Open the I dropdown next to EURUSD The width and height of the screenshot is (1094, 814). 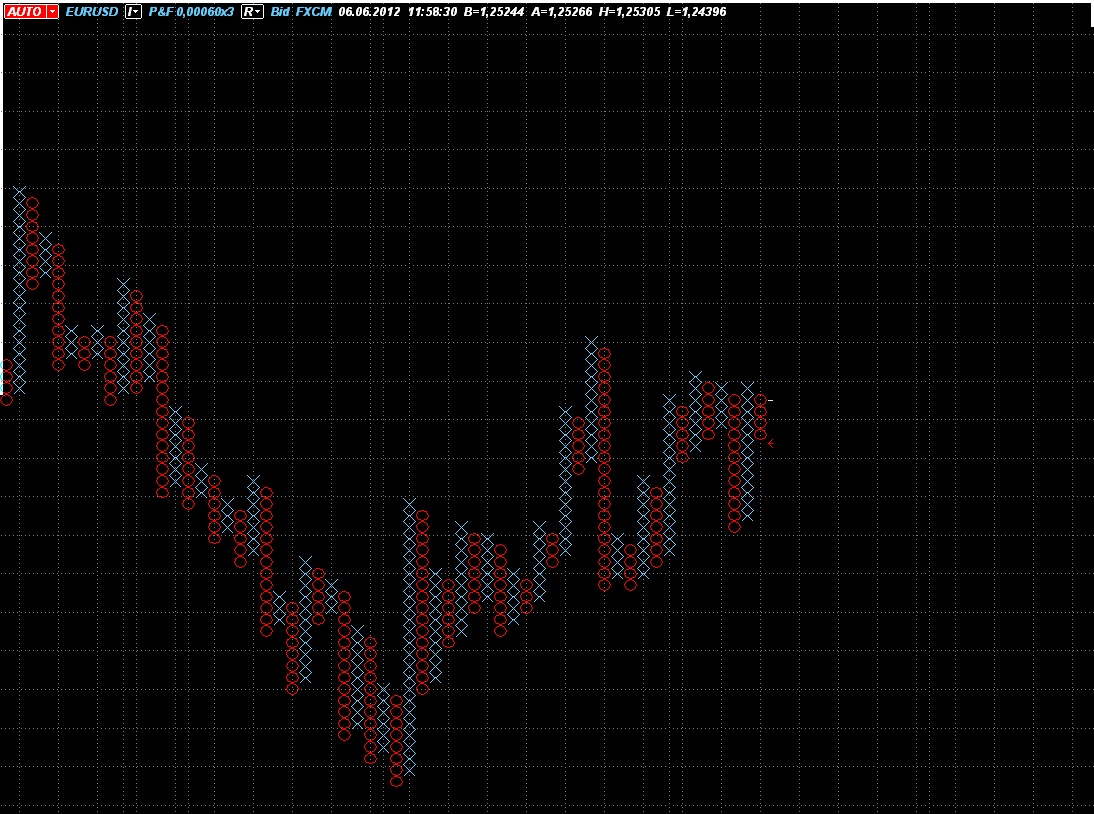point(133,12)
